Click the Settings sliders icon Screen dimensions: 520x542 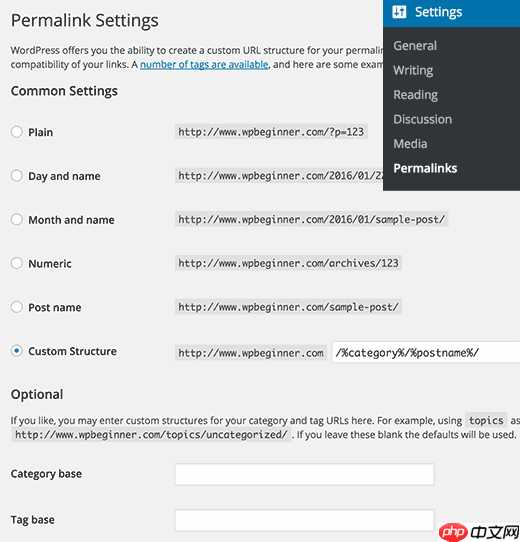tap(399, 12)
